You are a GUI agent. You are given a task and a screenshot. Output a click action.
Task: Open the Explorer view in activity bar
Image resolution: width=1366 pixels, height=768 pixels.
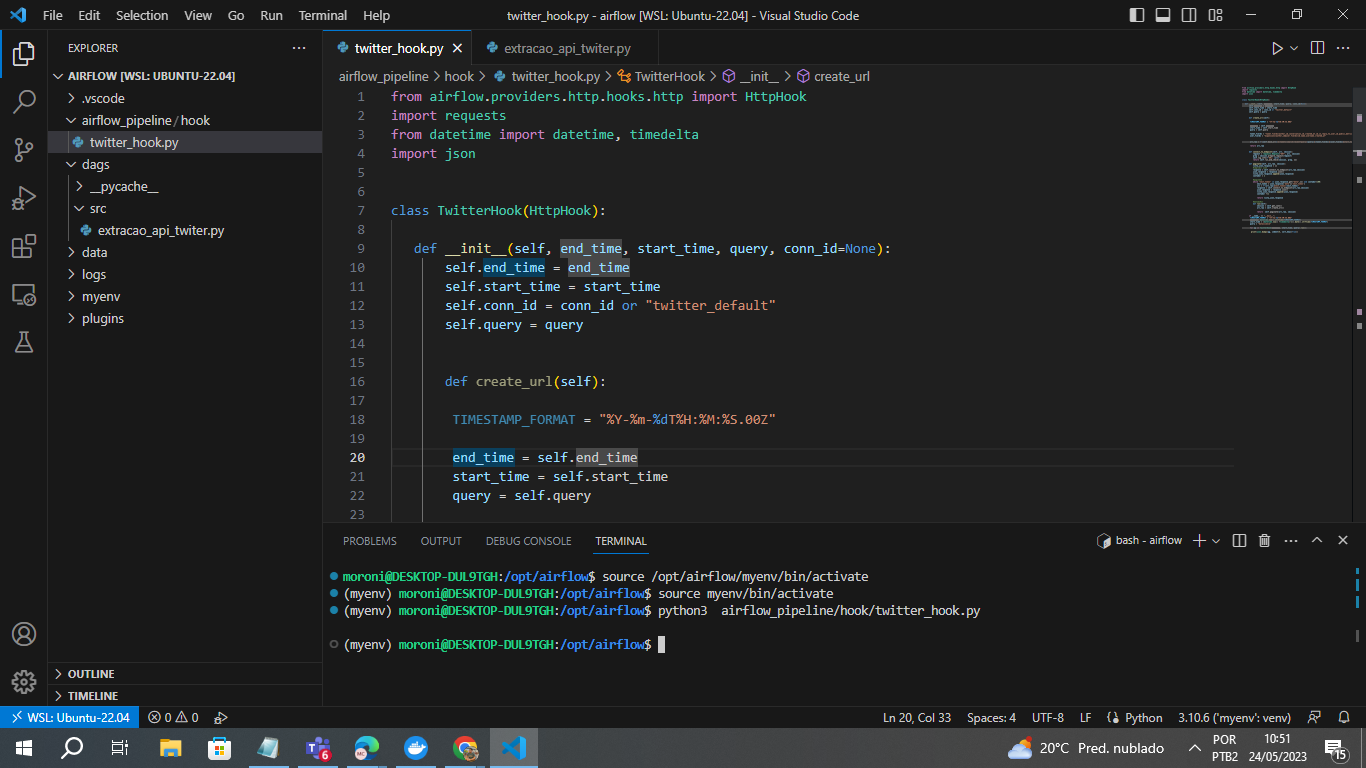24,54
